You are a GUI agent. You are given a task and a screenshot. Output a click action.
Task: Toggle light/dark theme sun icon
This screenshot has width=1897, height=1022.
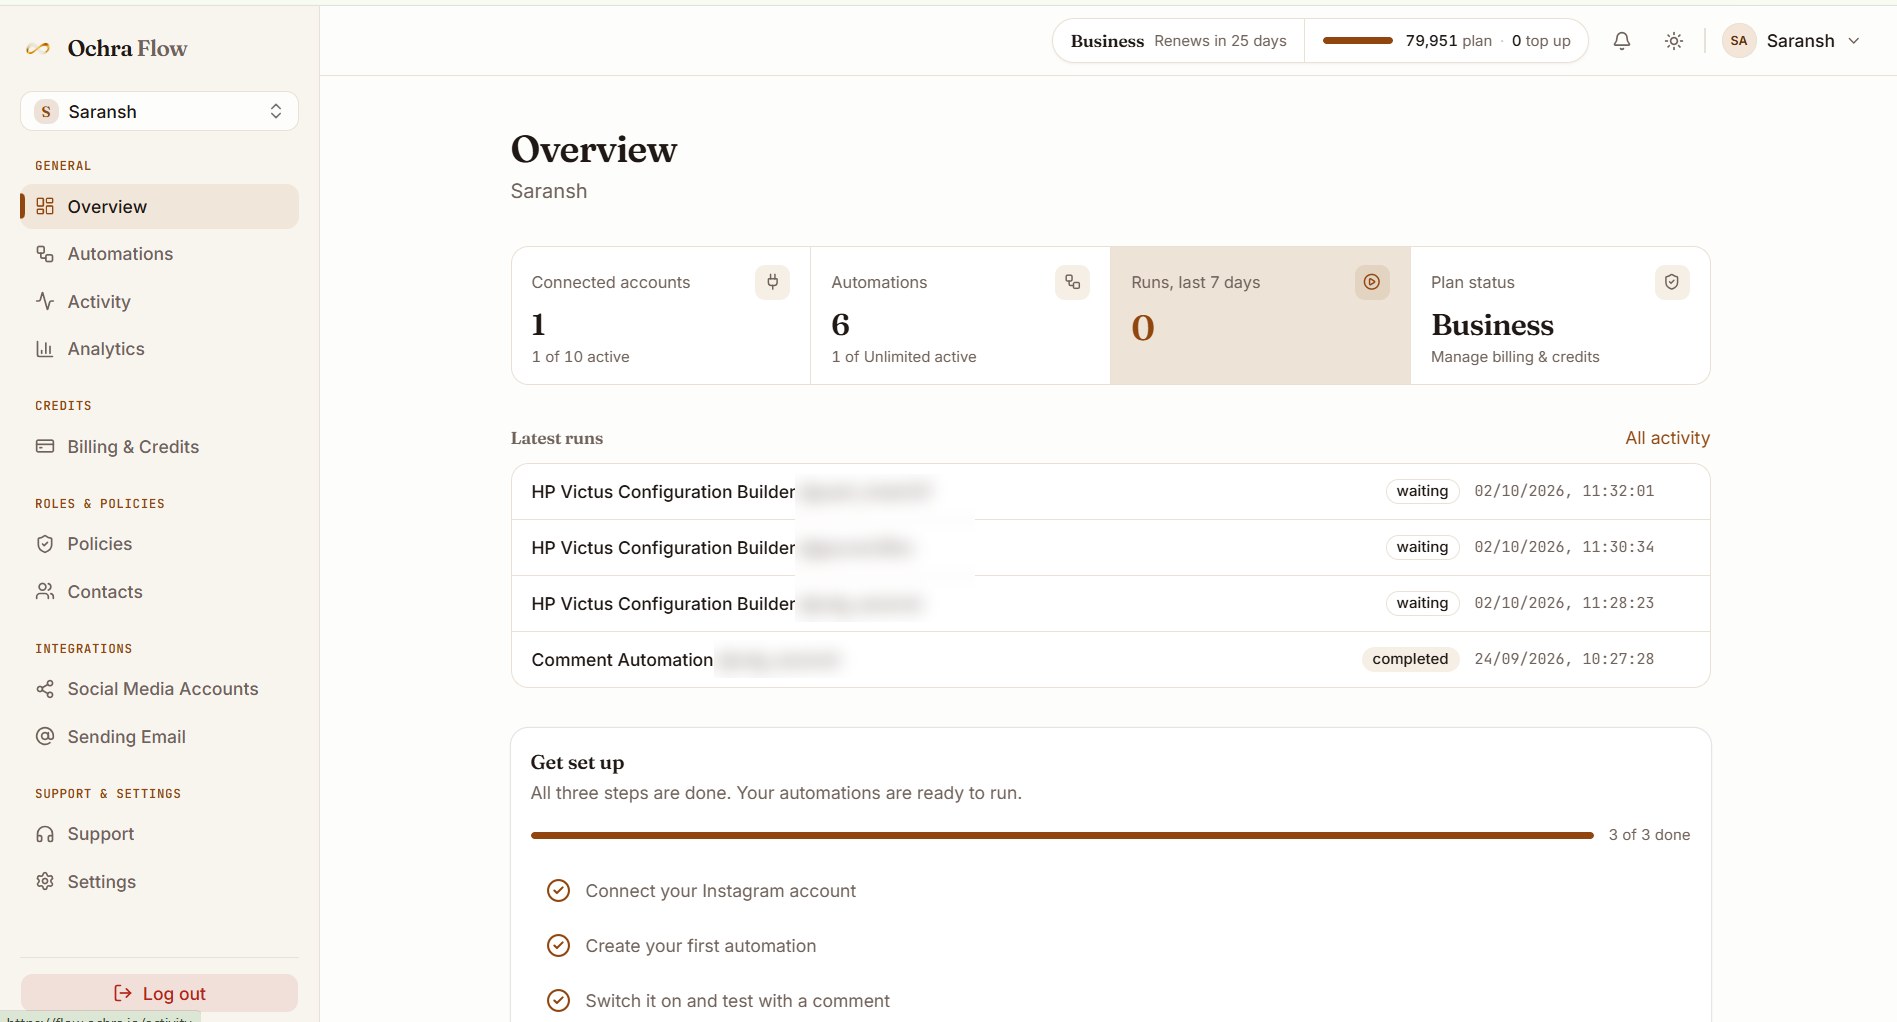click(x=1673, y=41)
